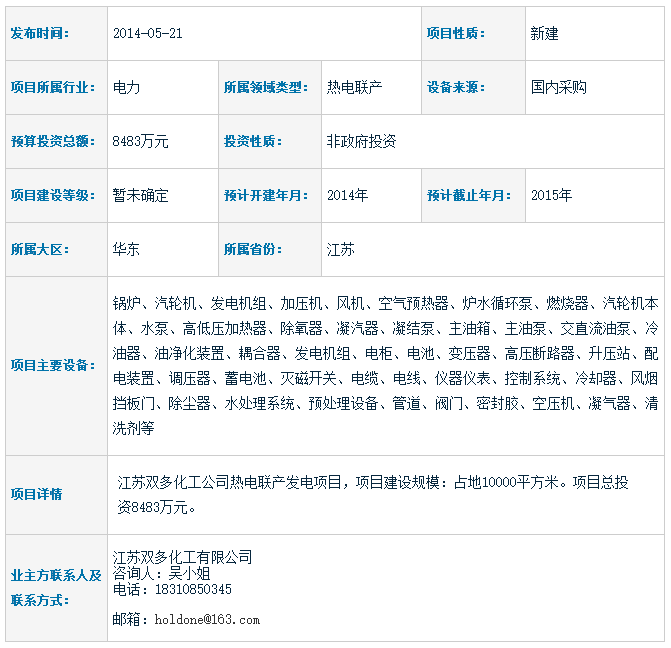The image size is (671, 648).
Task: Select the end year 2015年
Action: [551, 195]
